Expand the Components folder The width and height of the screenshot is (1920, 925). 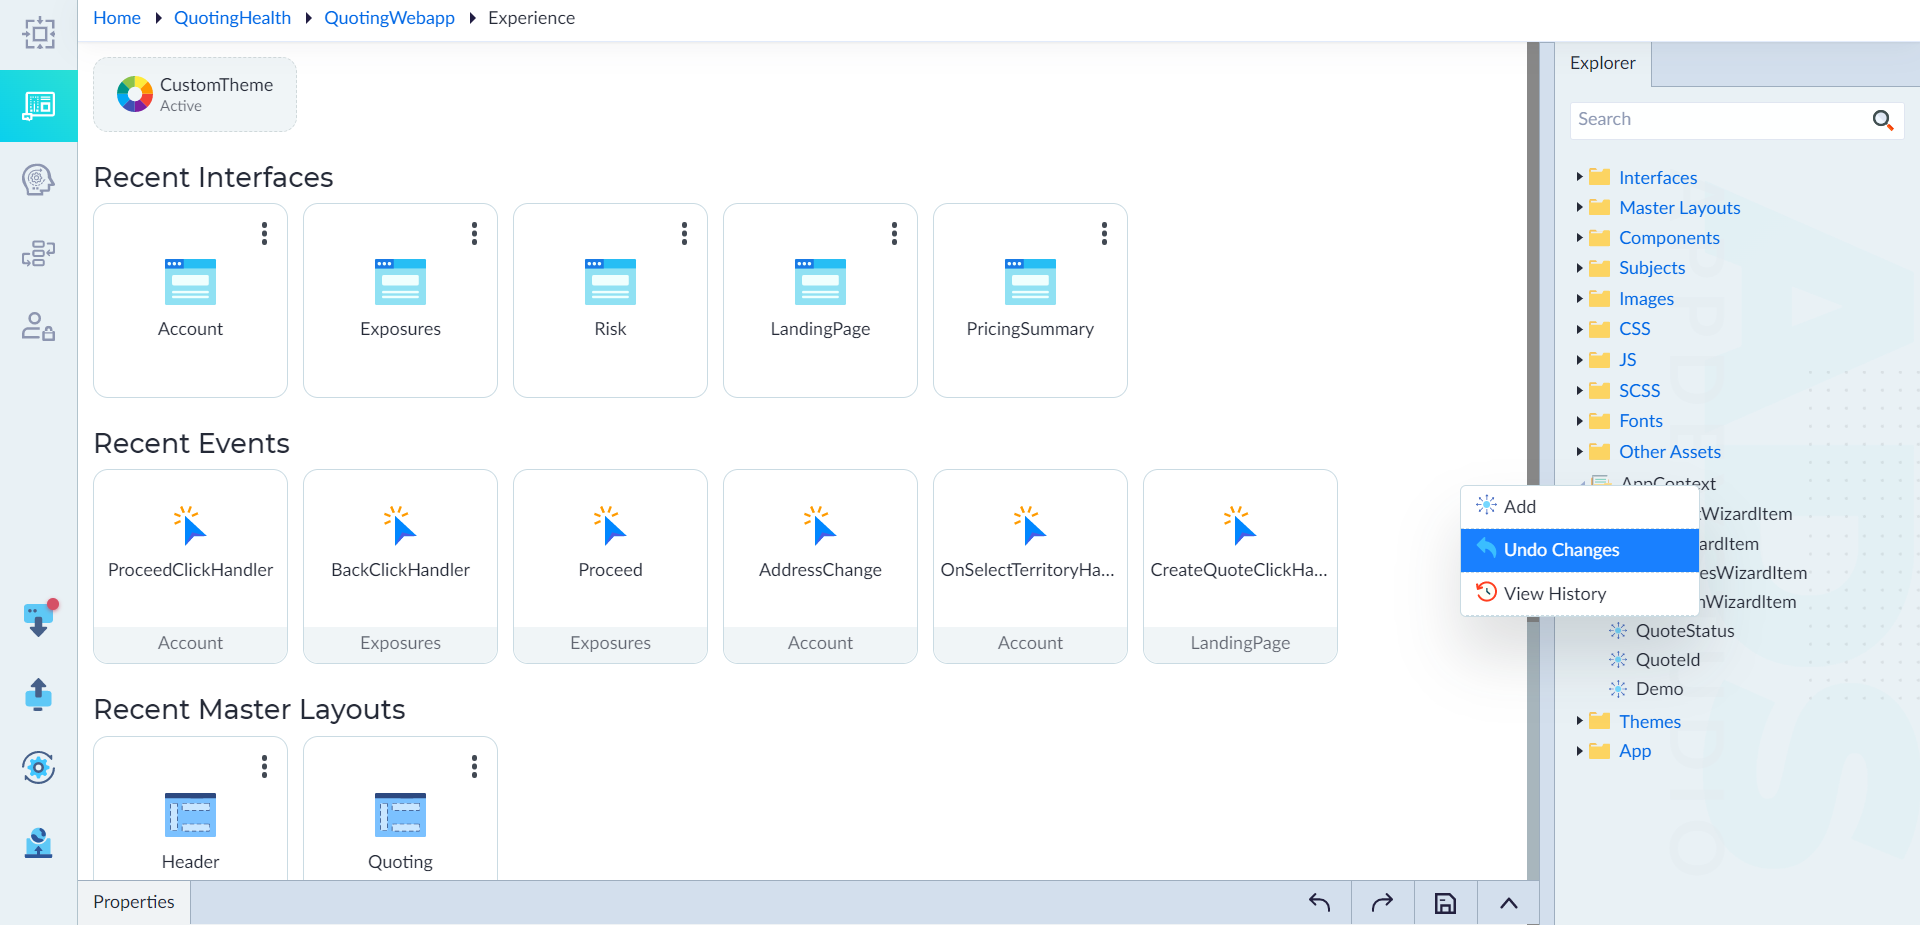coord(1579,237)
